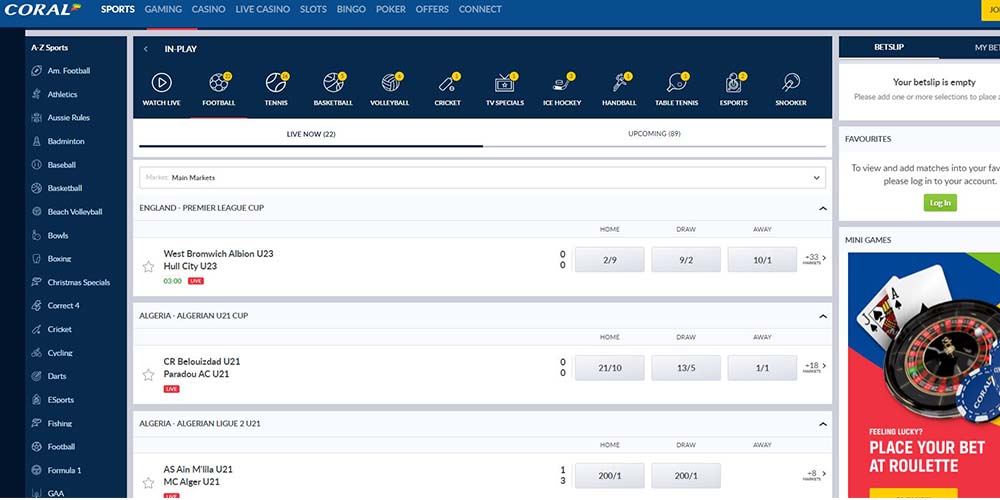Viewport: 1000px width, 500px height.
Task: Select the Basketball in-play icon
Action: click(x=332, y=83)
